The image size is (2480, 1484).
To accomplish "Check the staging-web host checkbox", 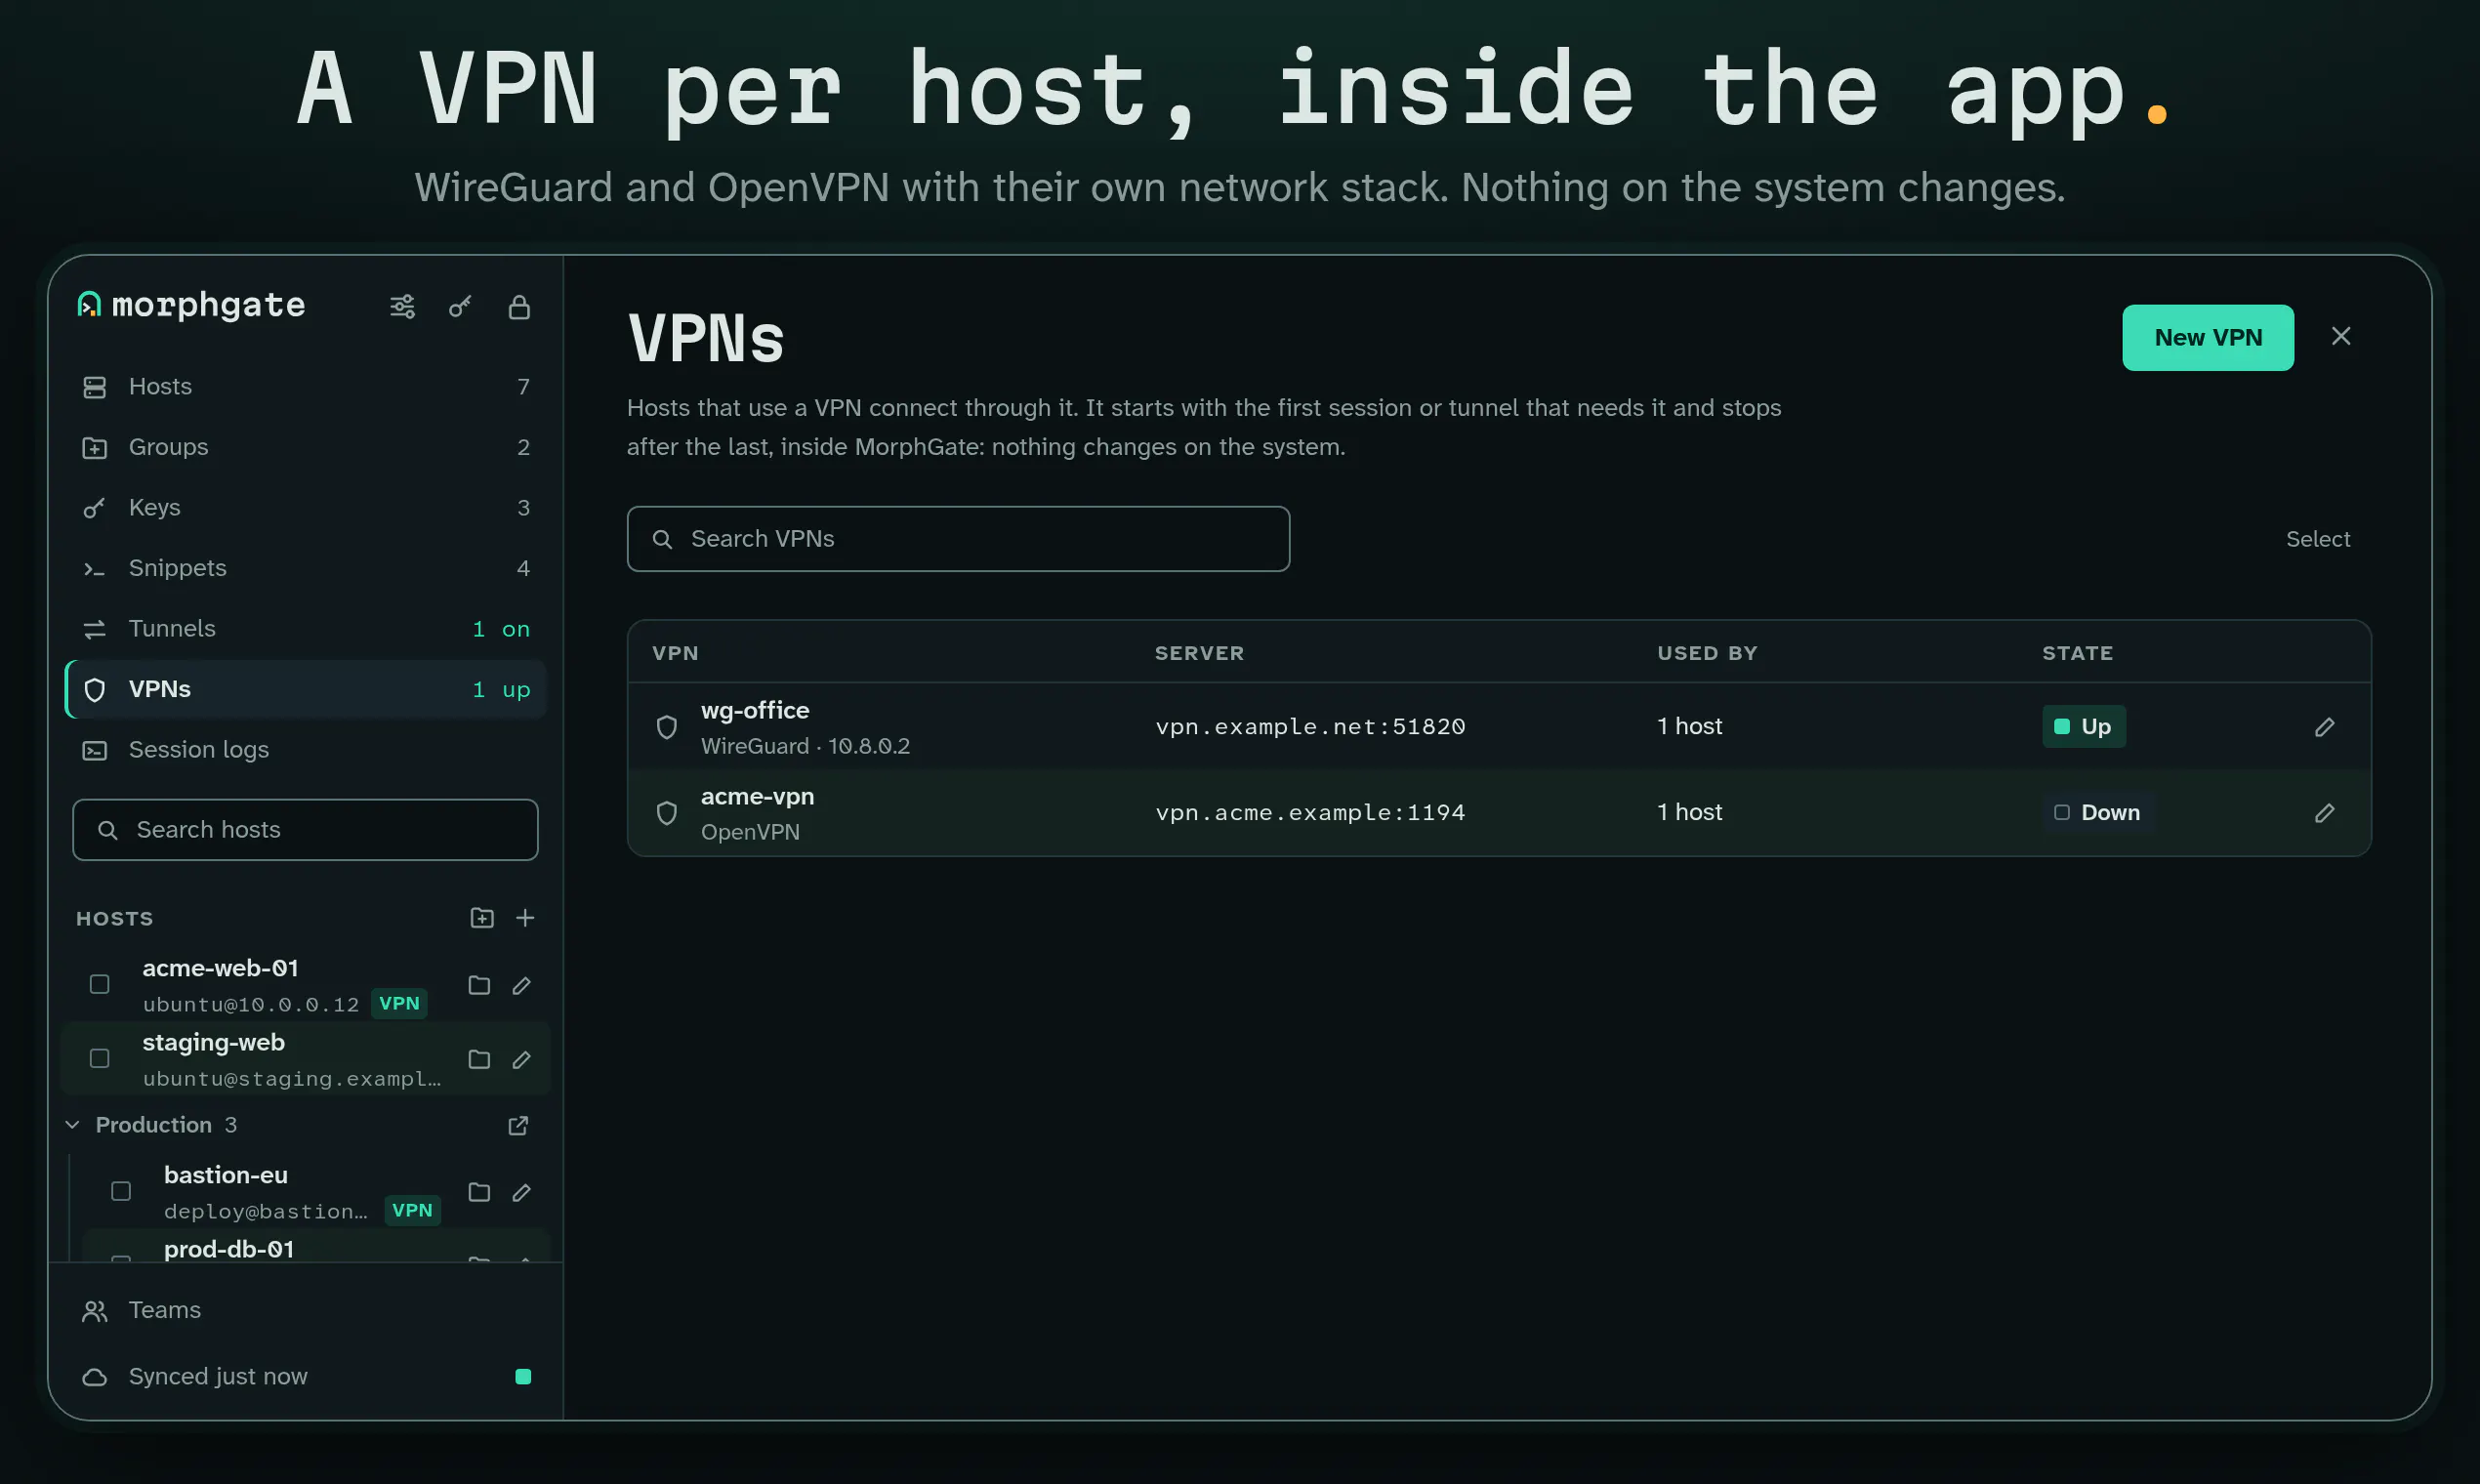I will (x=99, y=1058).
